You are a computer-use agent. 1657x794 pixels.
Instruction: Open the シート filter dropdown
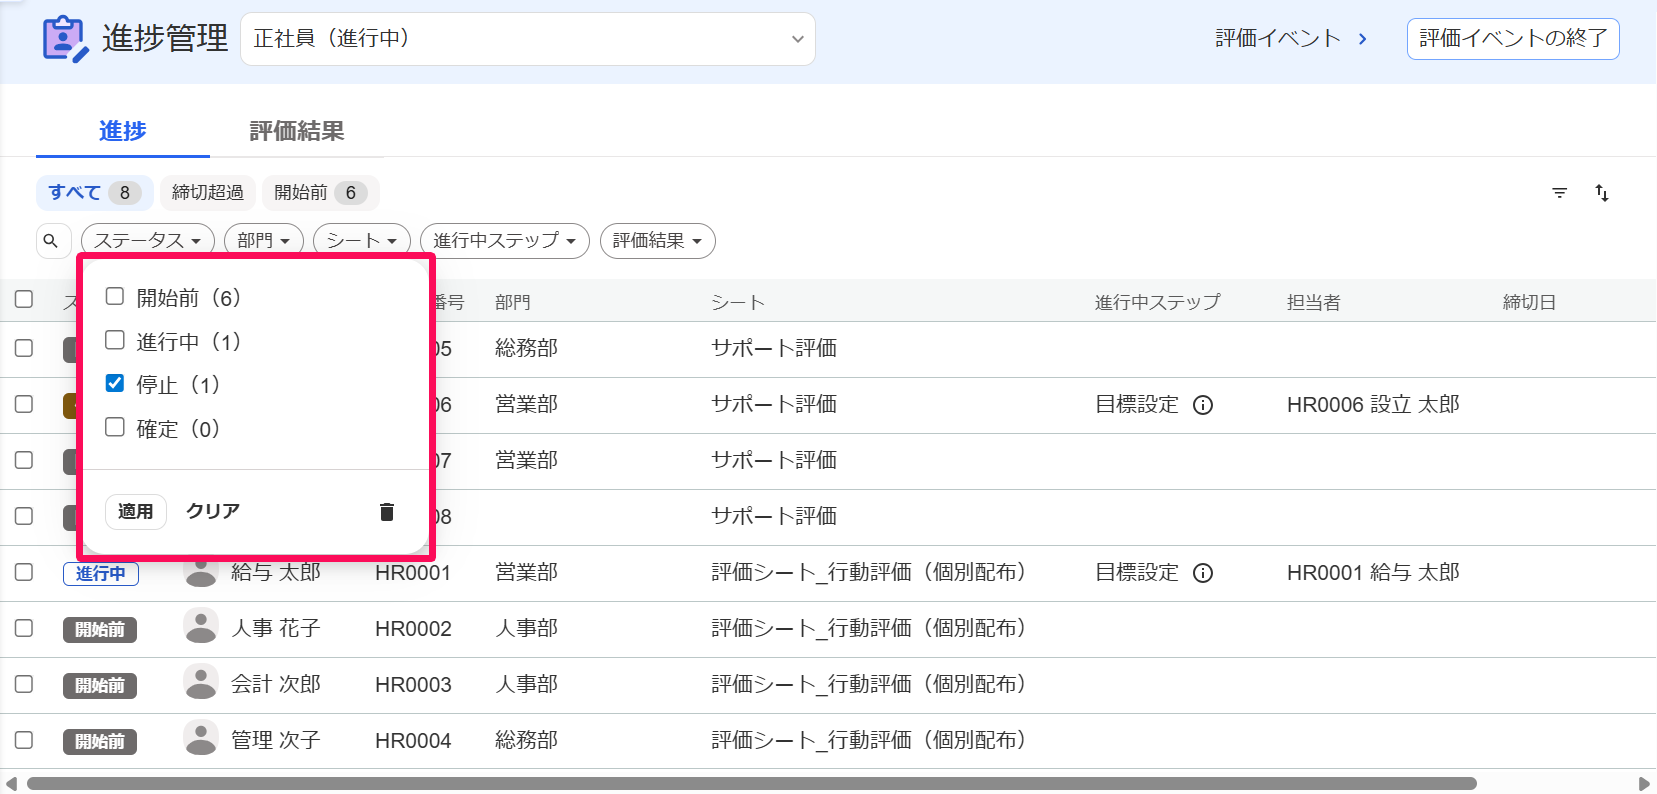point(362,241)
